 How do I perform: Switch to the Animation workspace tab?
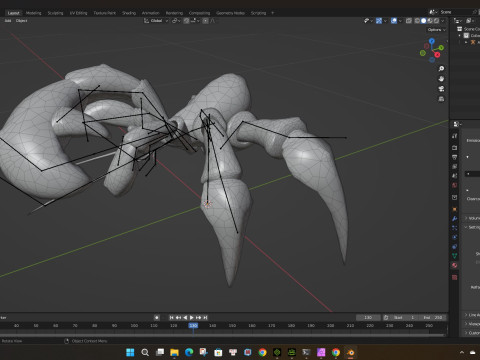point(151,13)
